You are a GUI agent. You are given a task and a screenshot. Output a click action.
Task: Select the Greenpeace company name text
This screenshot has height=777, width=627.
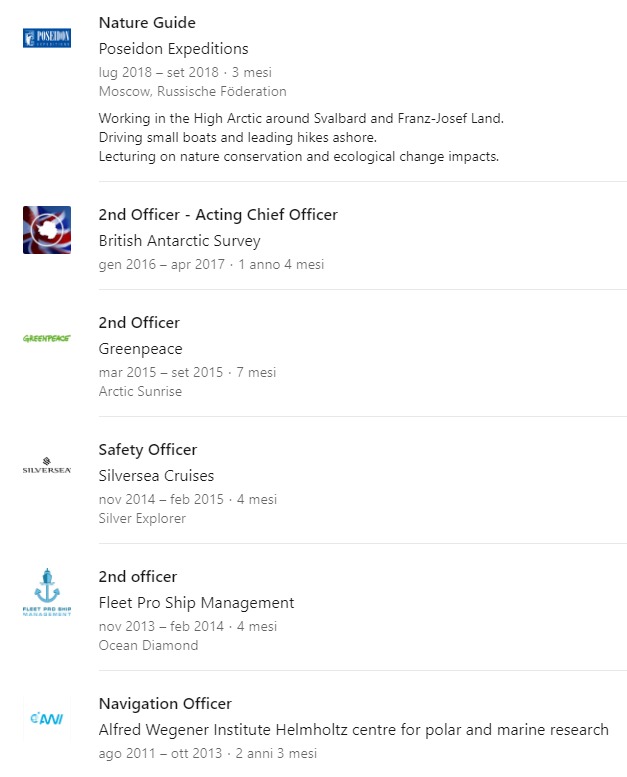coord(141,349)
